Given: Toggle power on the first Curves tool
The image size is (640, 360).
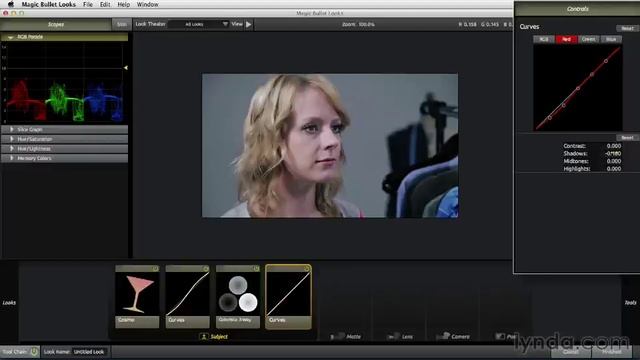Looking at the screenshot, I should pos(206,269).
